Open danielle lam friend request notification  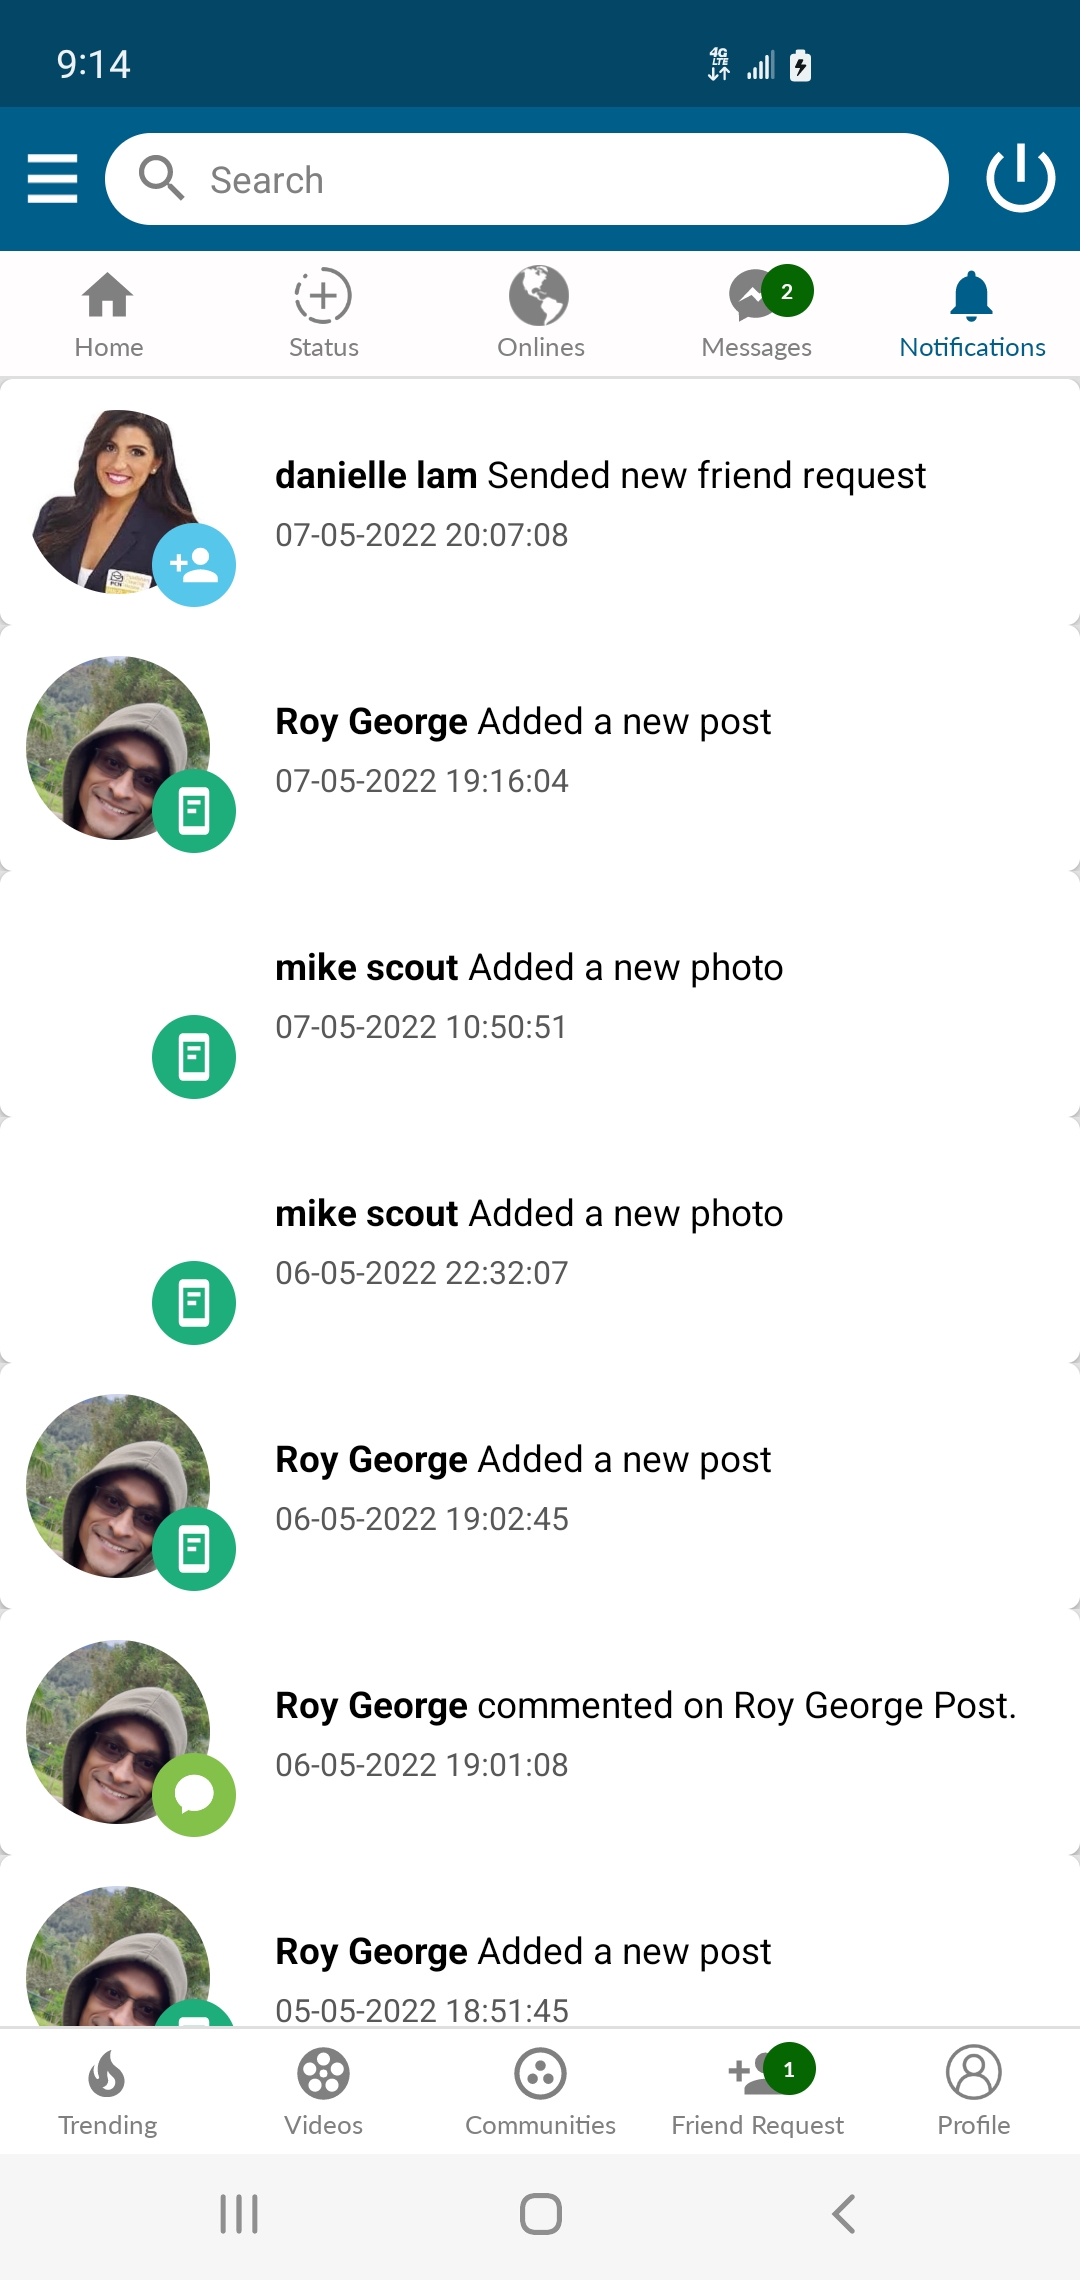540,503
